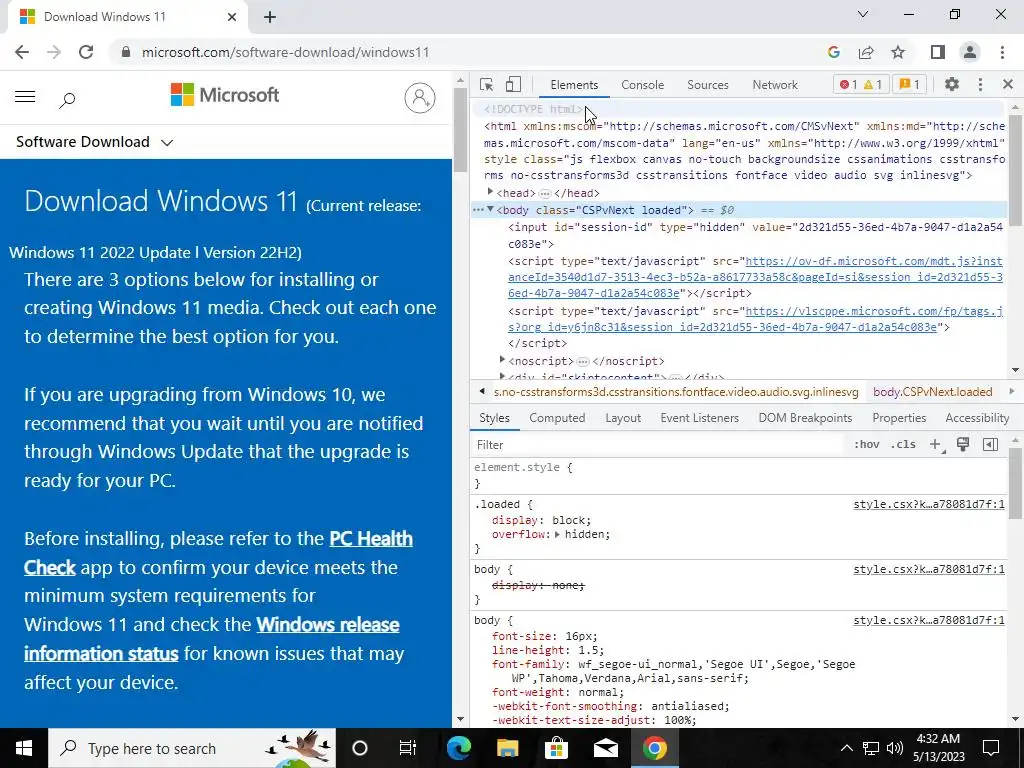Open the ov-df.microsoft.com mdt.js script link
This screenshot has height=768, width=1024.
click(x=755, y=277)
